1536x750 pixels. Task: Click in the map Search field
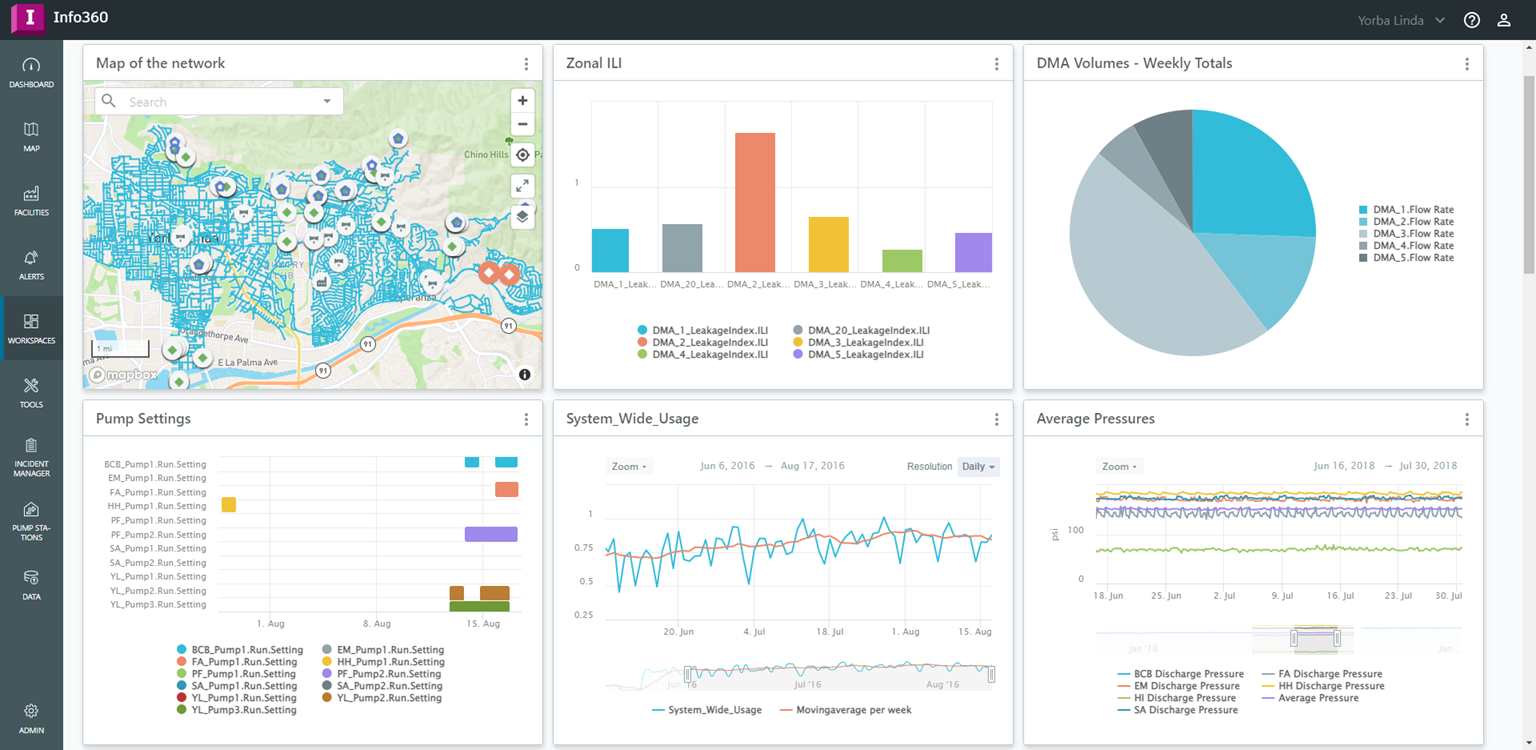click(x=219, y=102)
